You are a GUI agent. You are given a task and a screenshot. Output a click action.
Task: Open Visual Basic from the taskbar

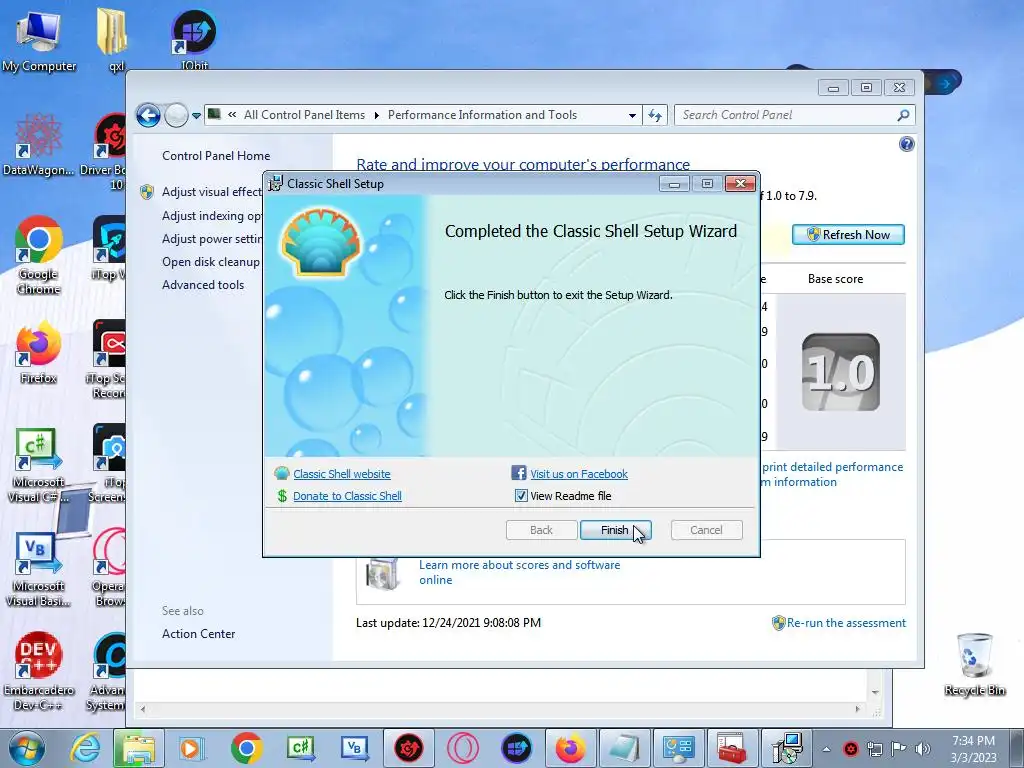pos(355,748)
